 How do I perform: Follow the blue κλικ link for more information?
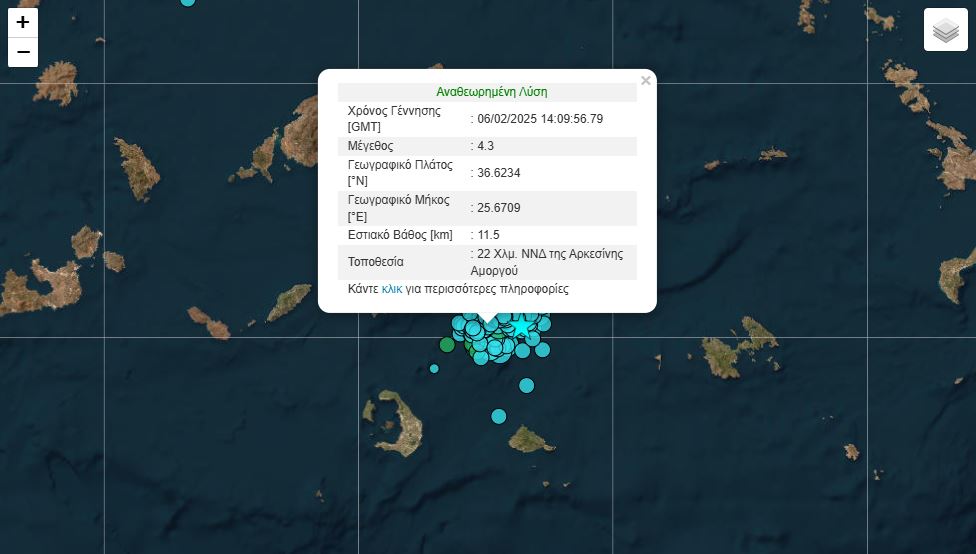[392, 289]
